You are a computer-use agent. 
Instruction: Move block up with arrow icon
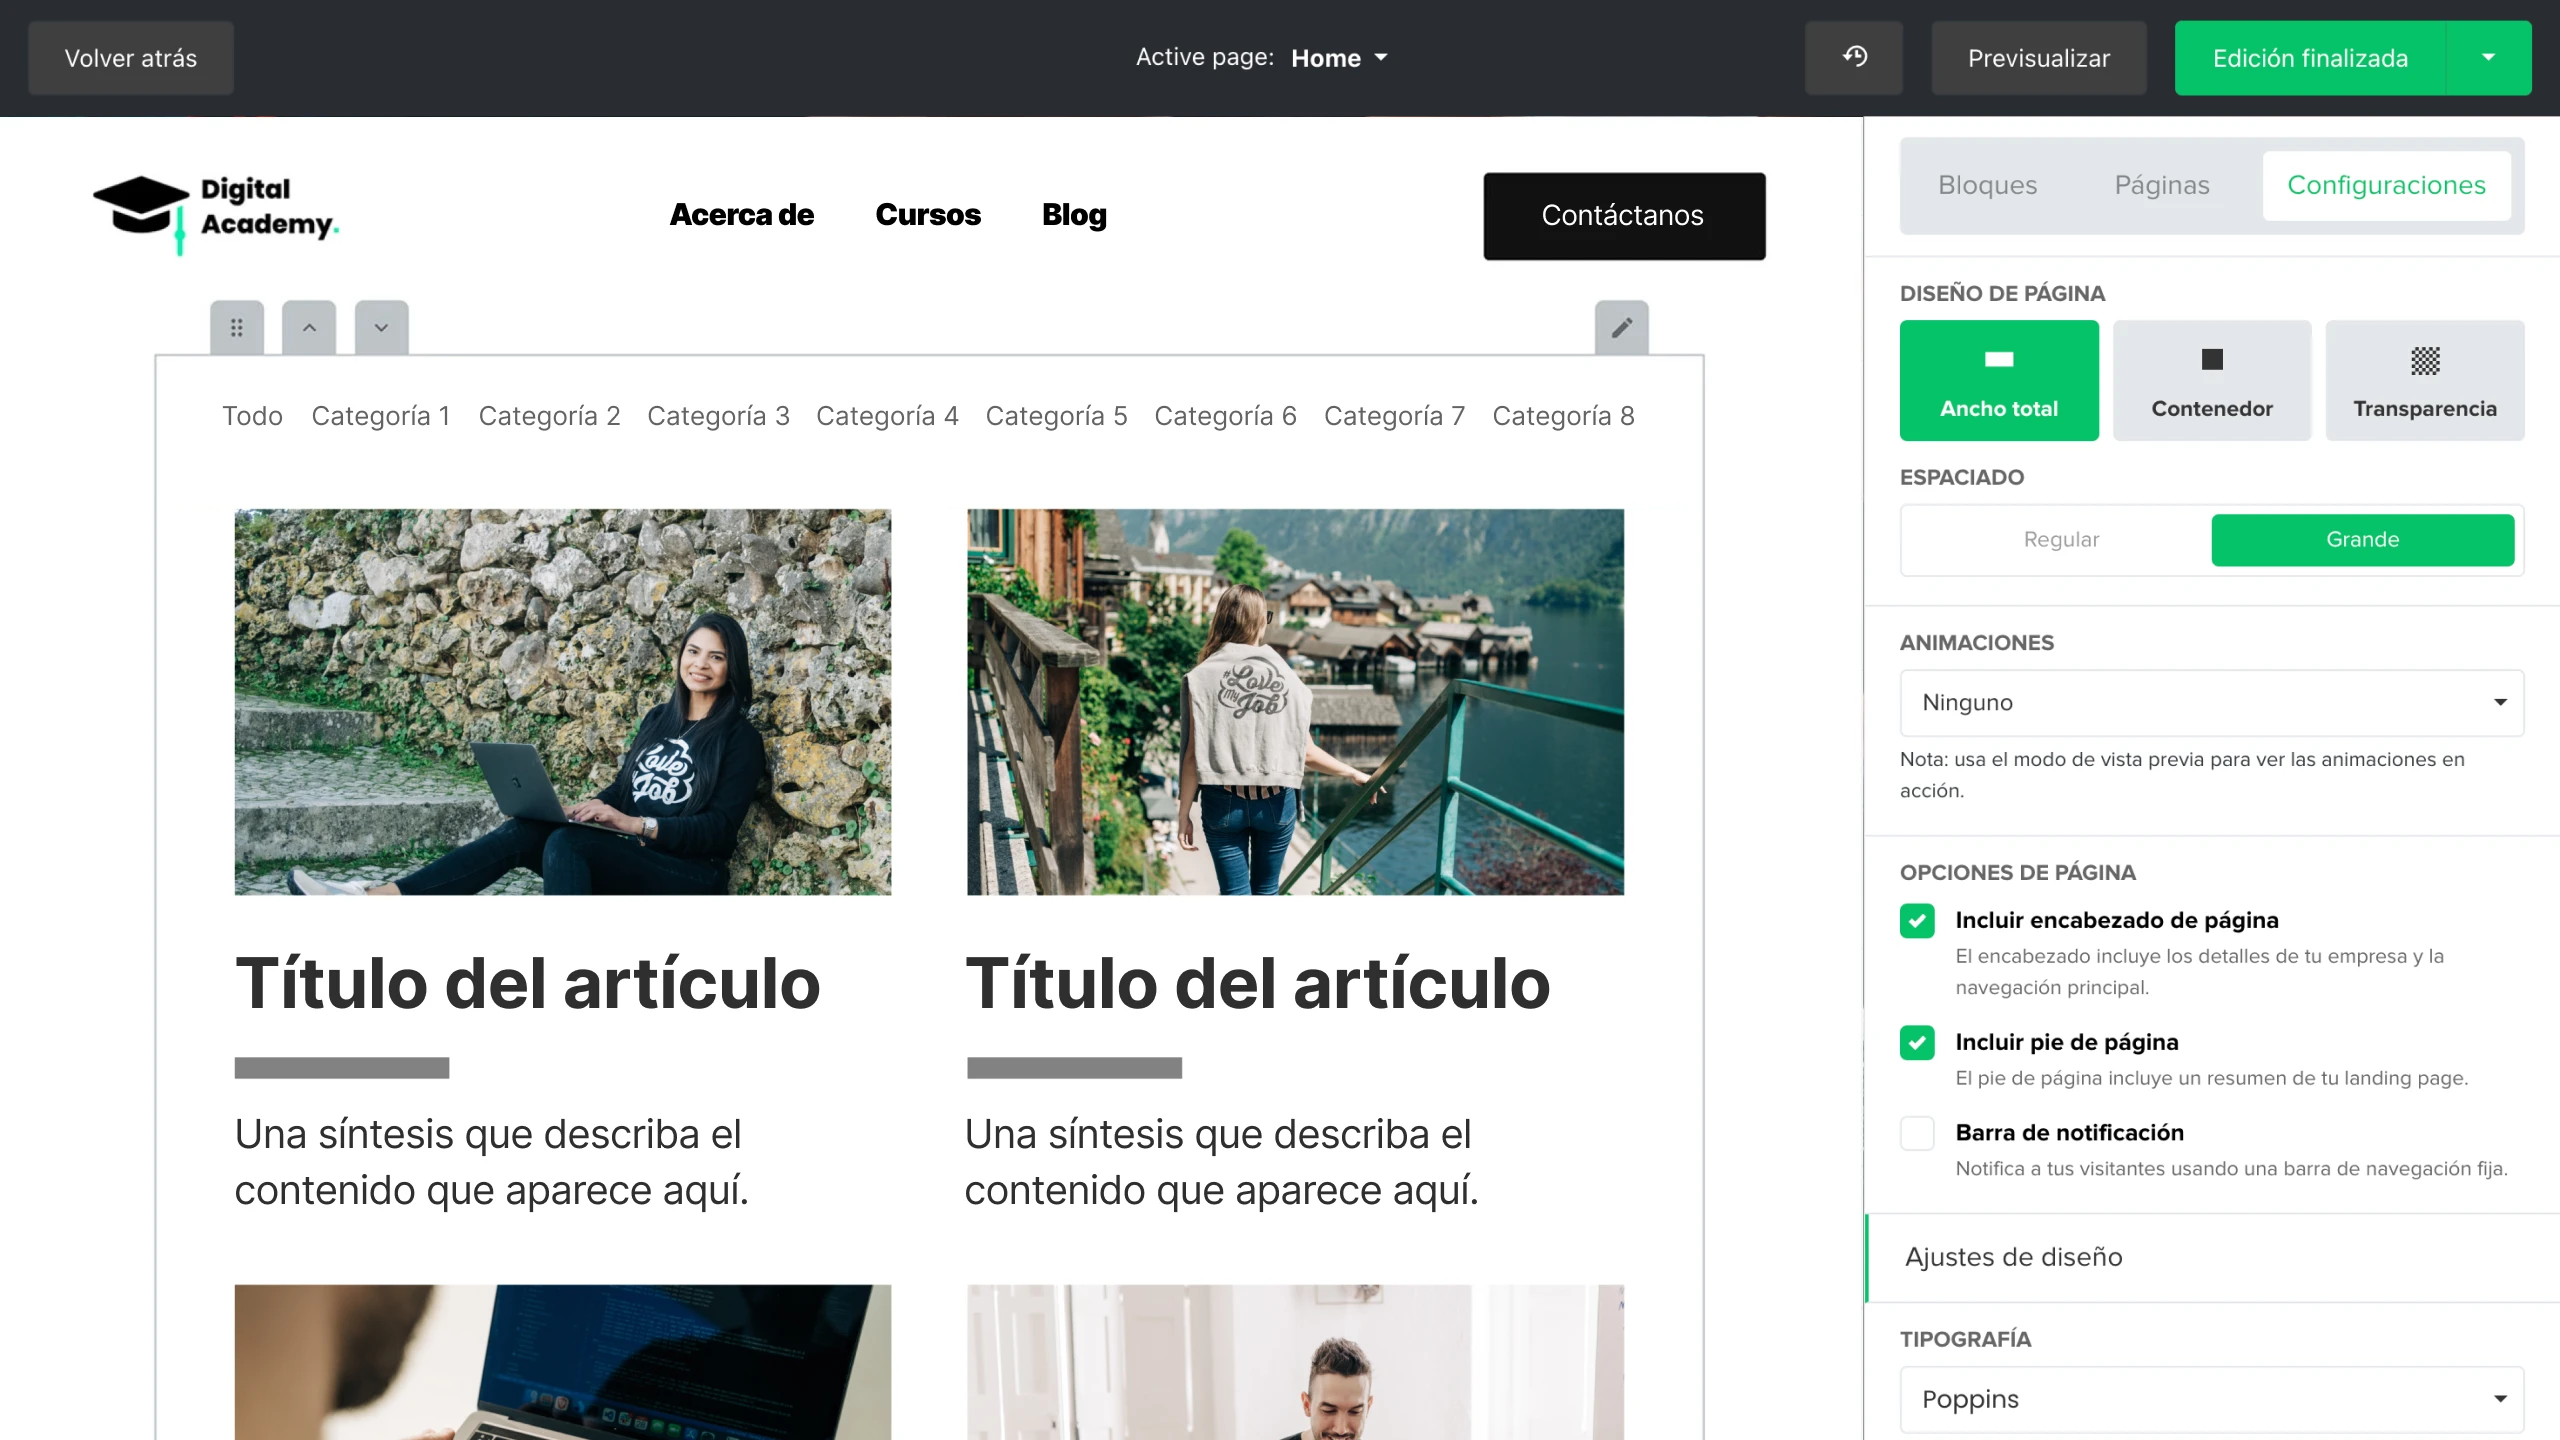tap(309, 328)
